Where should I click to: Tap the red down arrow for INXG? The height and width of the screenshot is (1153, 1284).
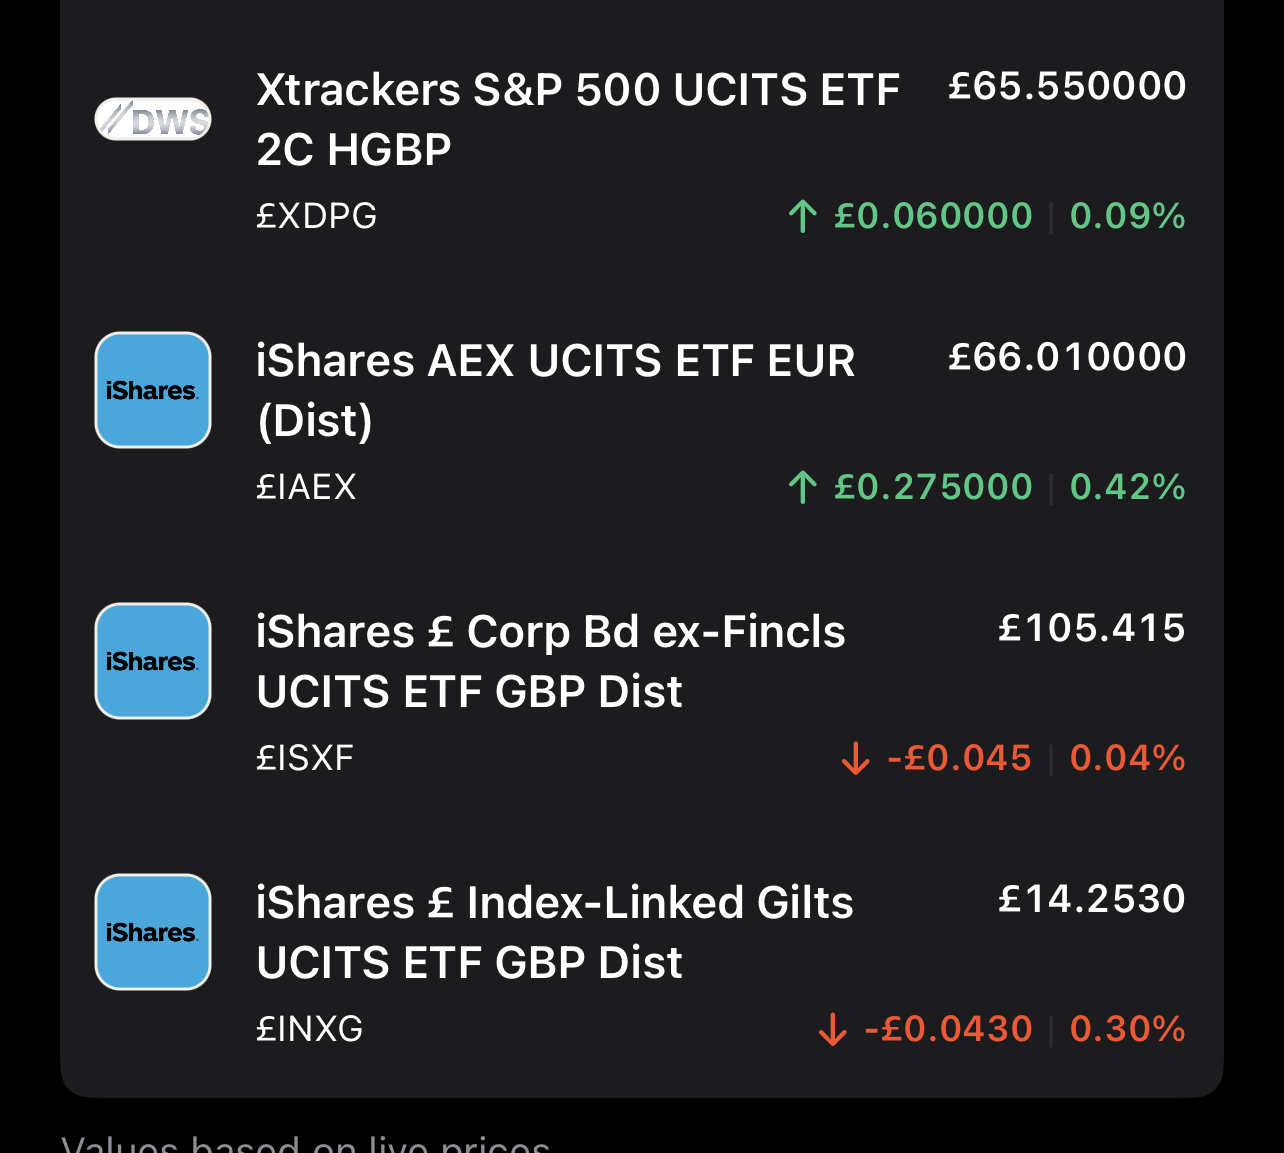[x=832, y=1029]
